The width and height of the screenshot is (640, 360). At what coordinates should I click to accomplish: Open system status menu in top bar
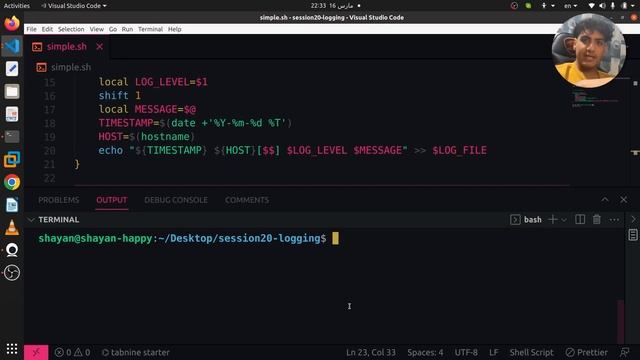[x=611, y=6]
